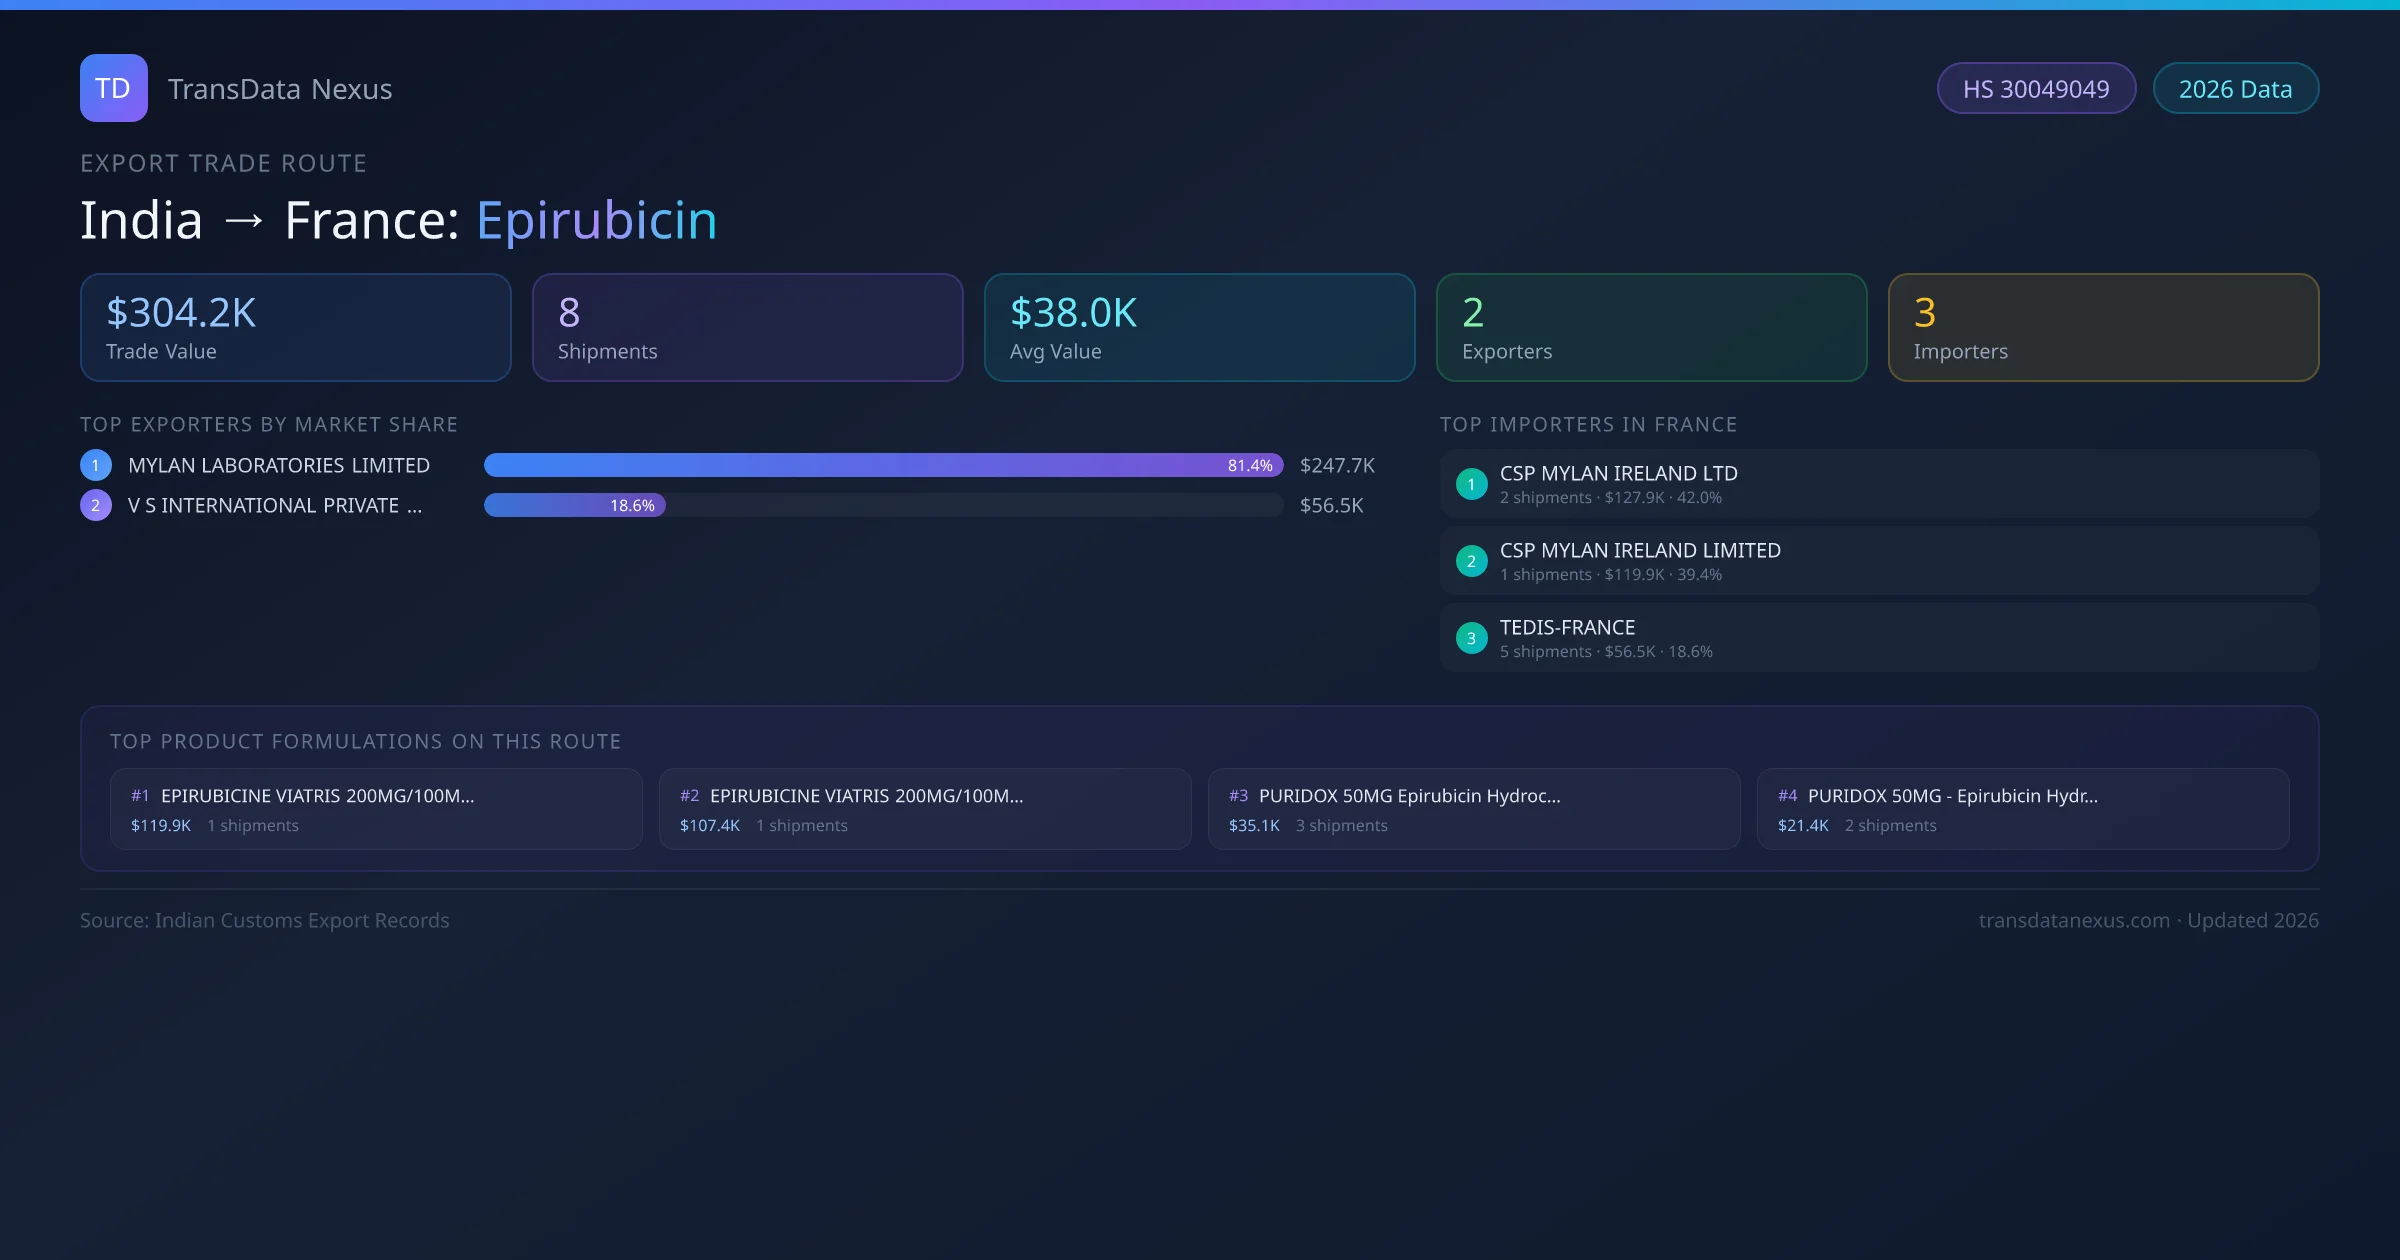Select the $38.0K Avg Value card
2400x1260 pixels.
1199,328
